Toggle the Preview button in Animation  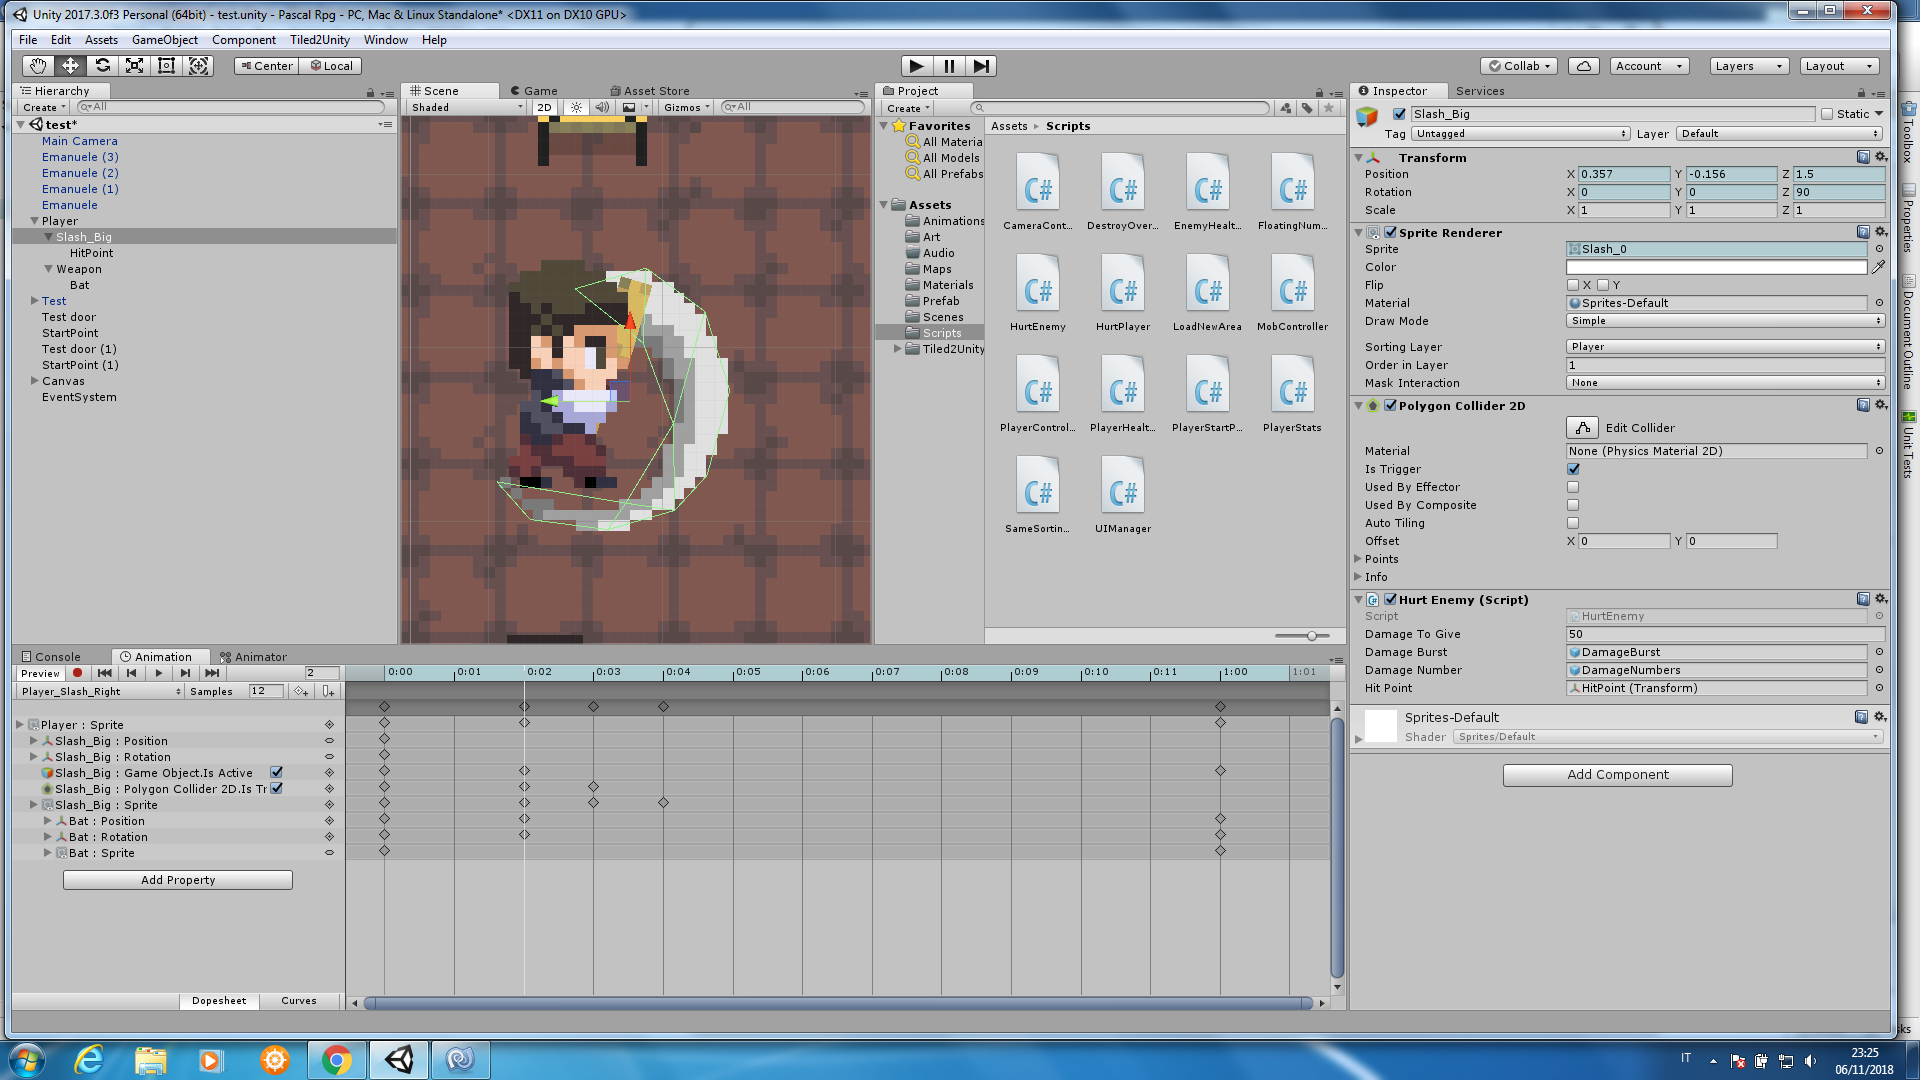click(x=41, y=673)
